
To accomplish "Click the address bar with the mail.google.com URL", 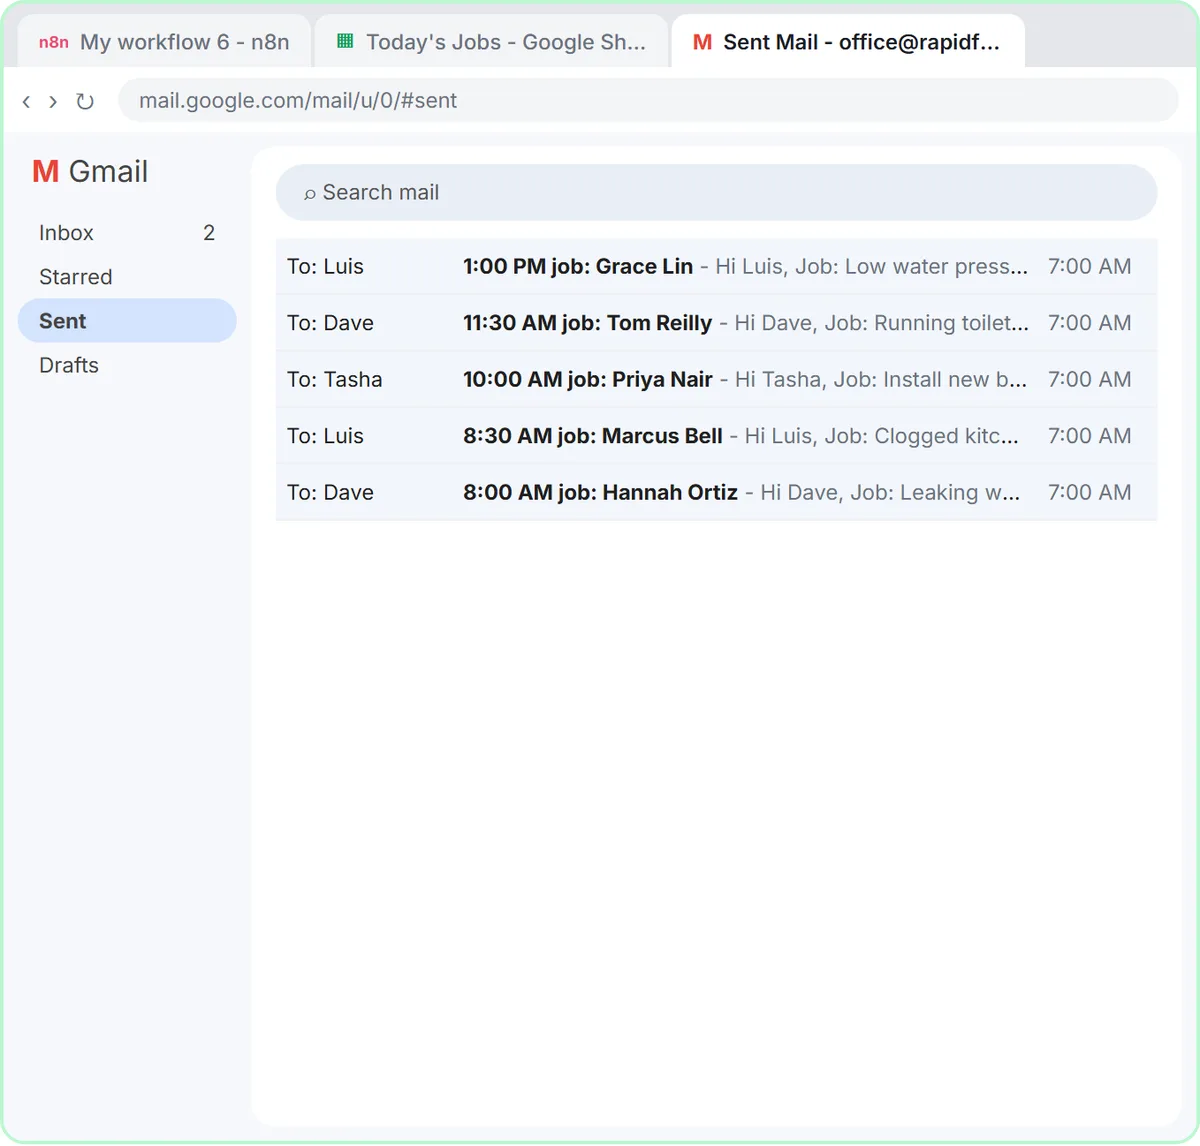I will pos(648,100).
